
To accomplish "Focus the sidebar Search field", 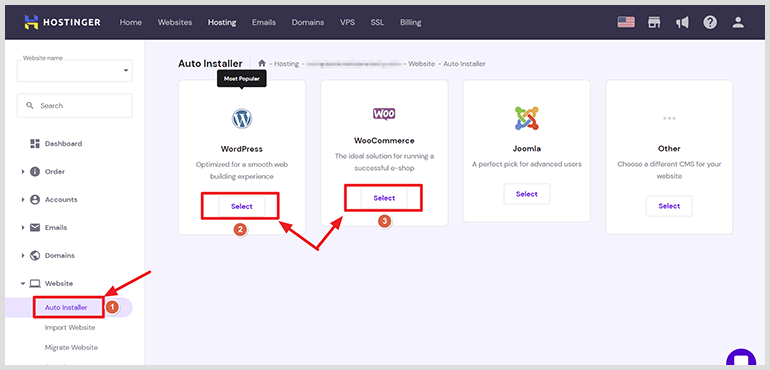I will (x=75, y=106).
